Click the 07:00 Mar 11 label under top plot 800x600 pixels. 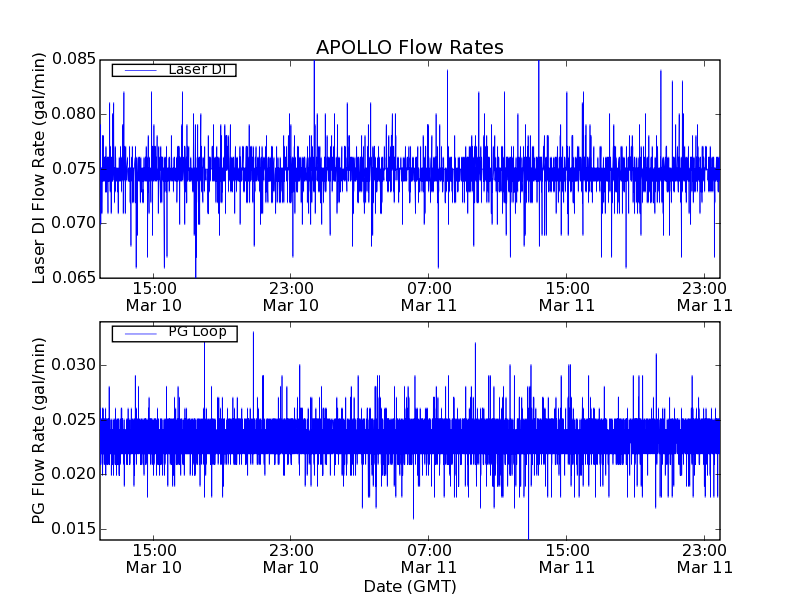[428, 296]
